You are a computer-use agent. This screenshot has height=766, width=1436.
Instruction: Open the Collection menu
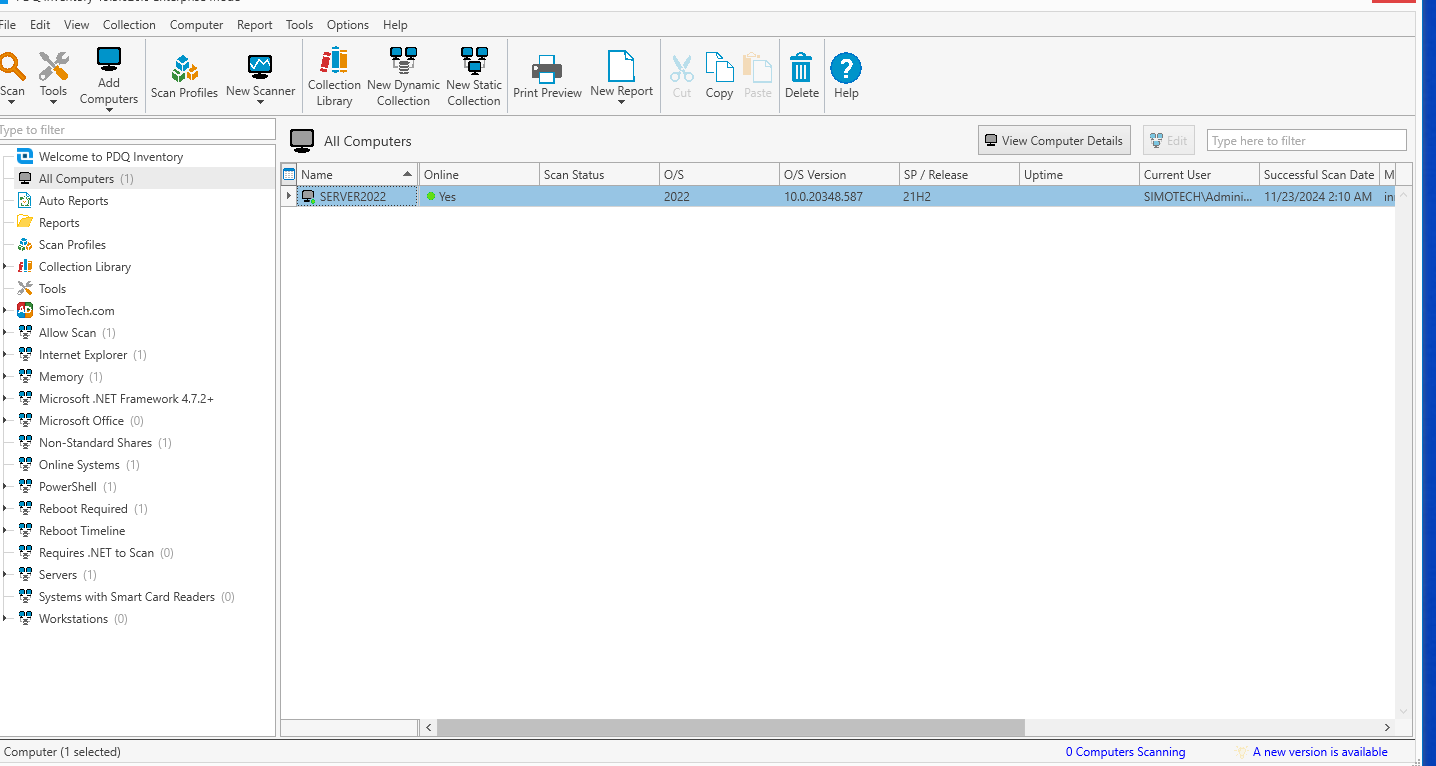(129, 25)
